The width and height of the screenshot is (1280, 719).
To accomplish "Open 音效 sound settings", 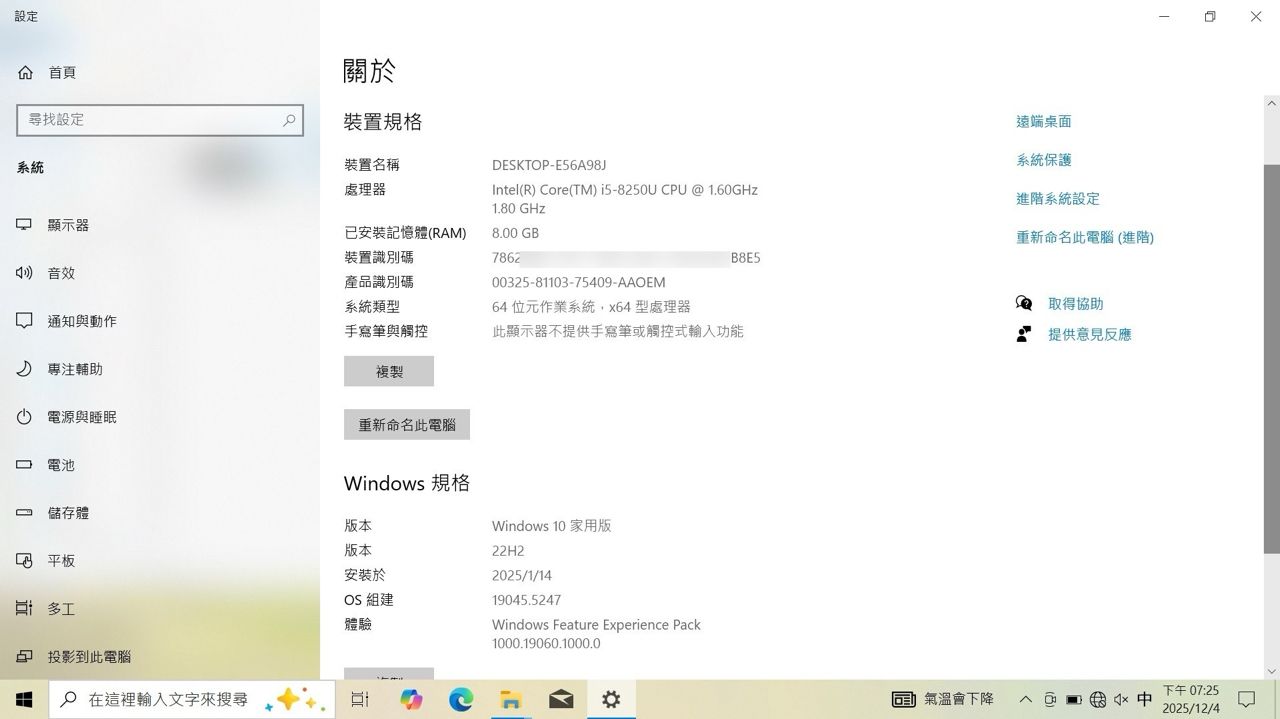I will 61,273.
